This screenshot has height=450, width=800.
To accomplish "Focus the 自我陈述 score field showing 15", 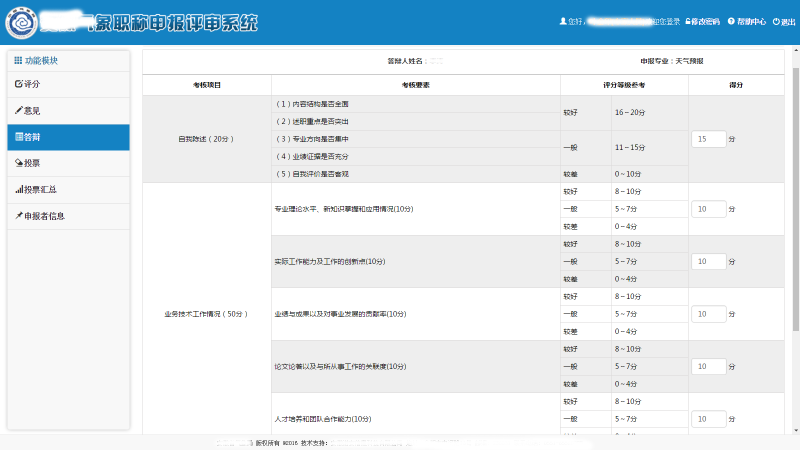I will (x=708, y=139).
